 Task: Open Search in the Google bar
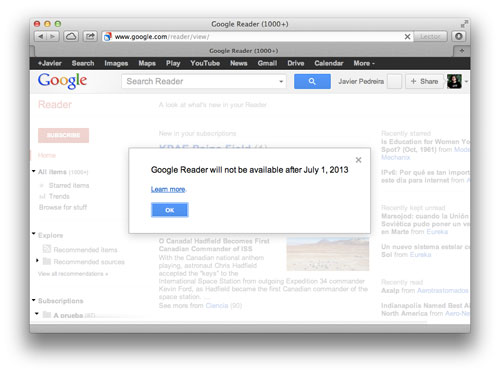(x=83, y=63)
